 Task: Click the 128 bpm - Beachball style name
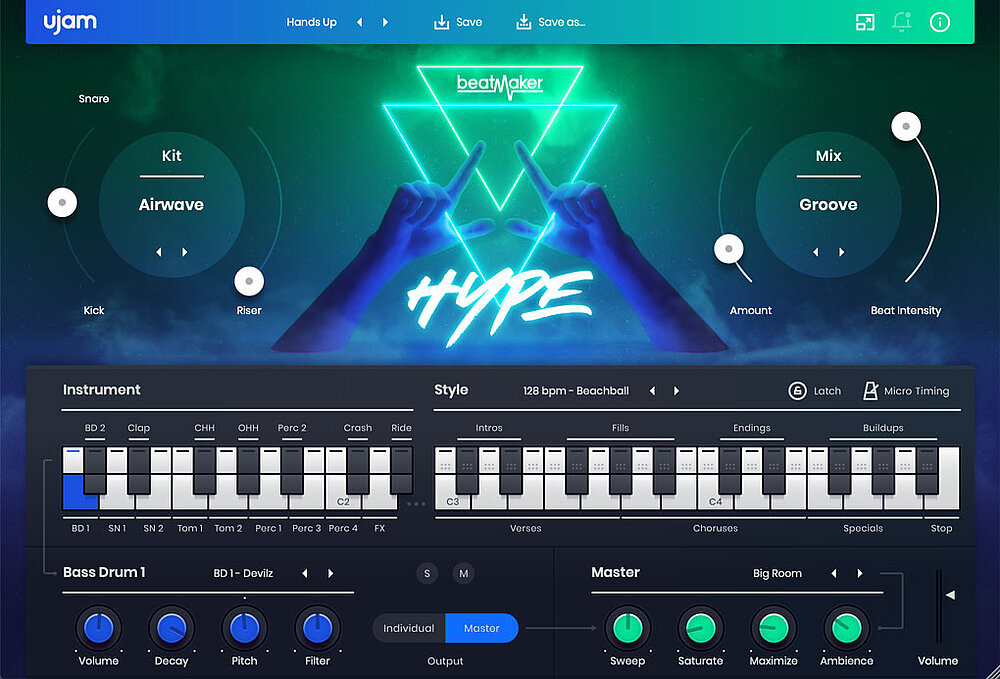[575, 392]
